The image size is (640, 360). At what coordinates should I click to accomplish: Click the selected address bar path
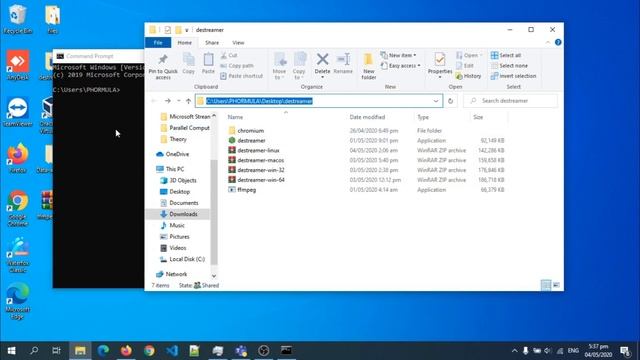260,101
